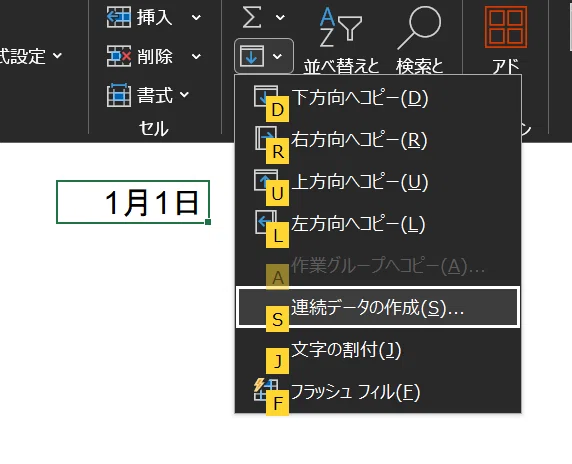
Task: Open the 挿入 dropdown arrow
Action: [x=196, y=17]
